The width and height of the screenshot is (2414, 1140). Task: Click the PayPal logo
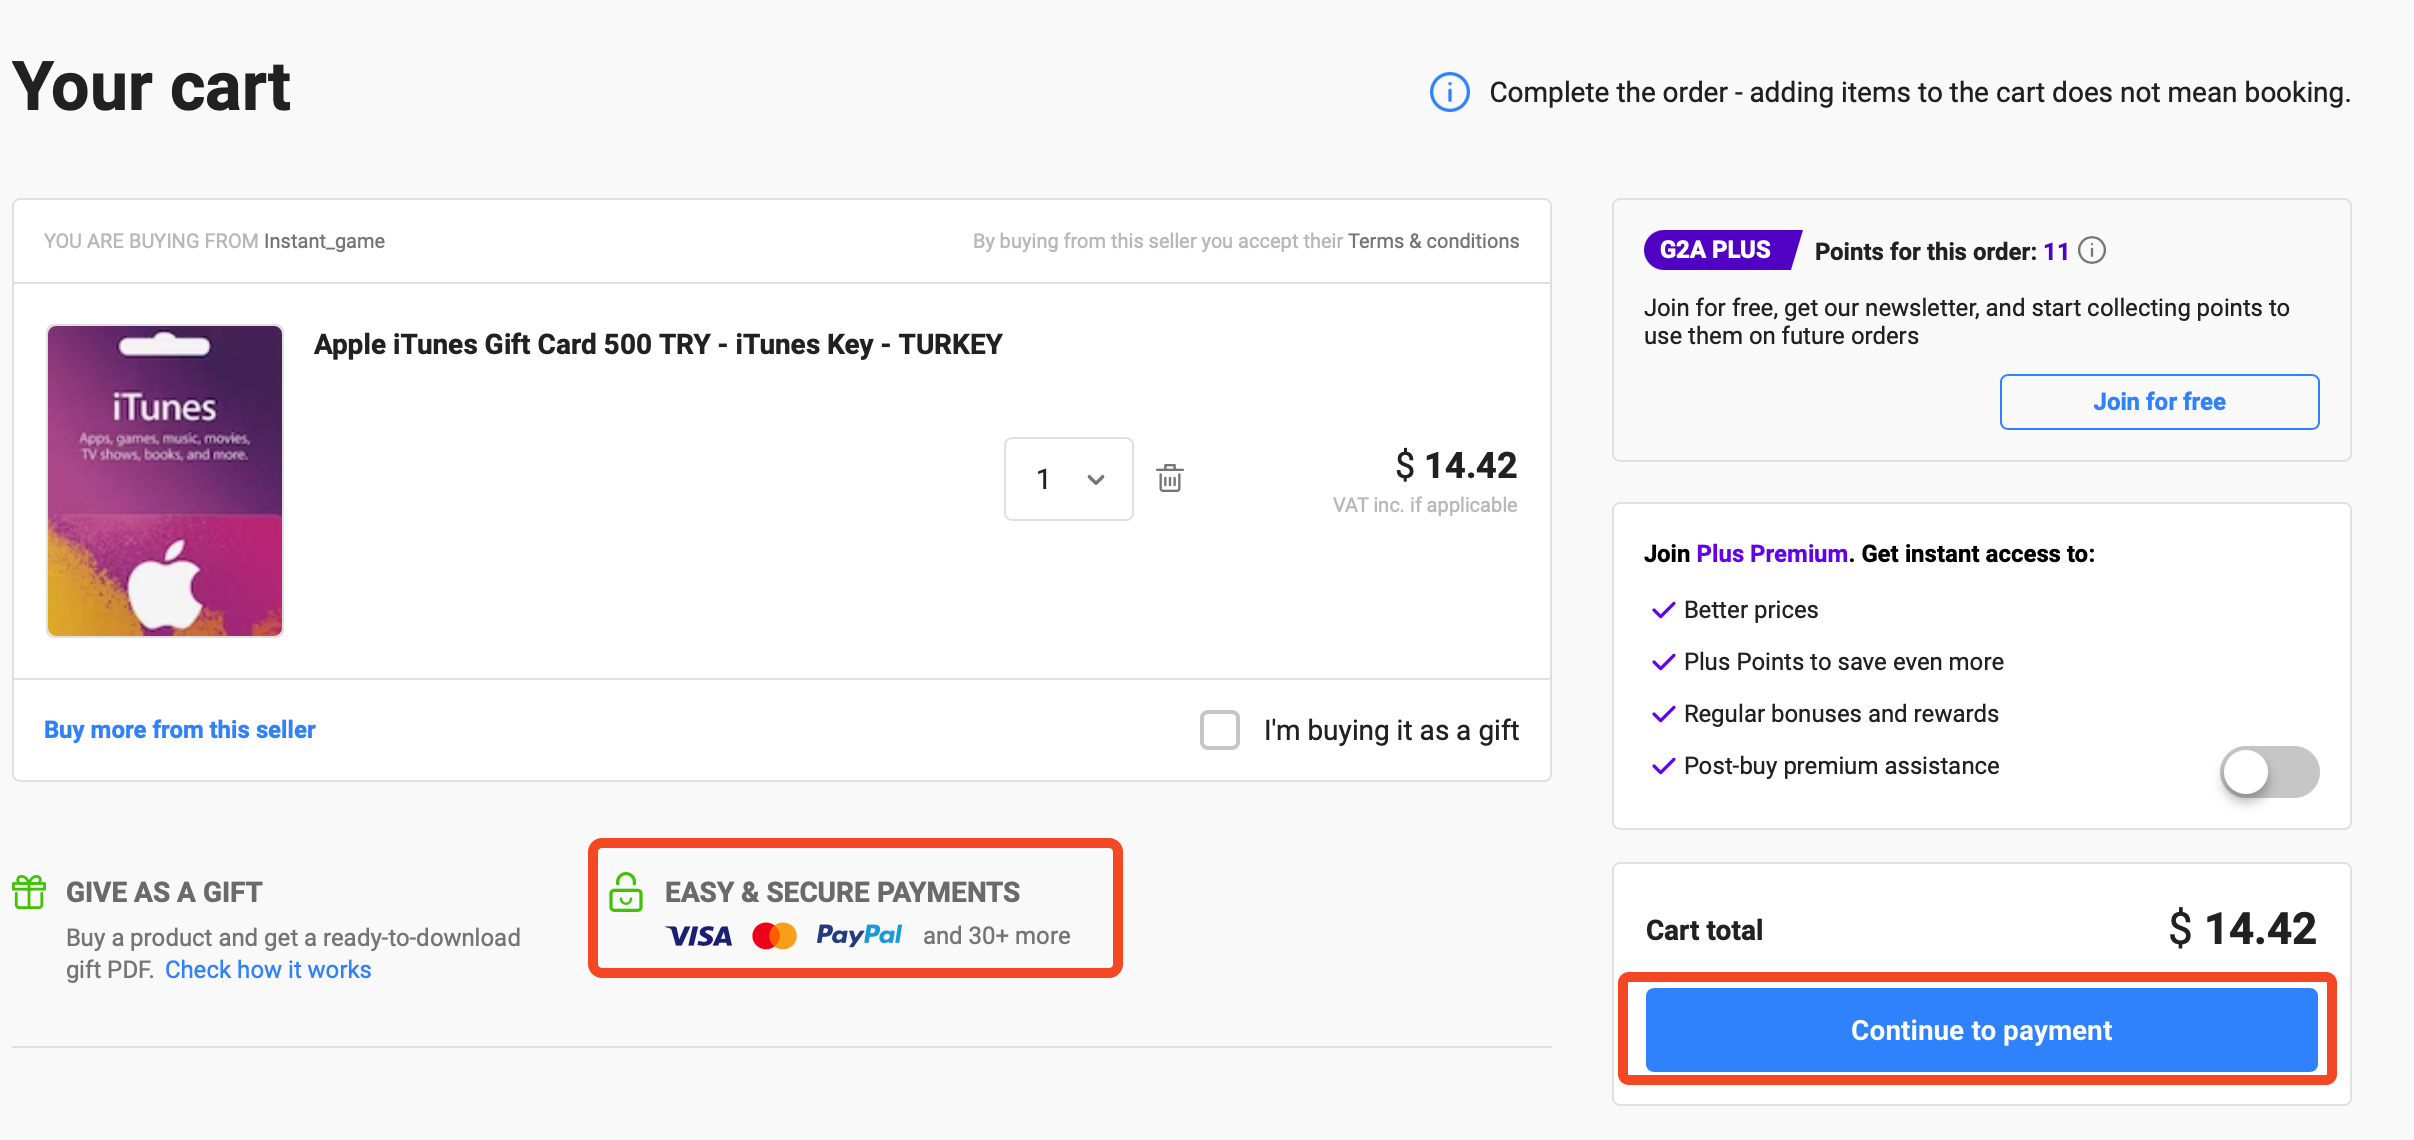[x=859, y=935]
